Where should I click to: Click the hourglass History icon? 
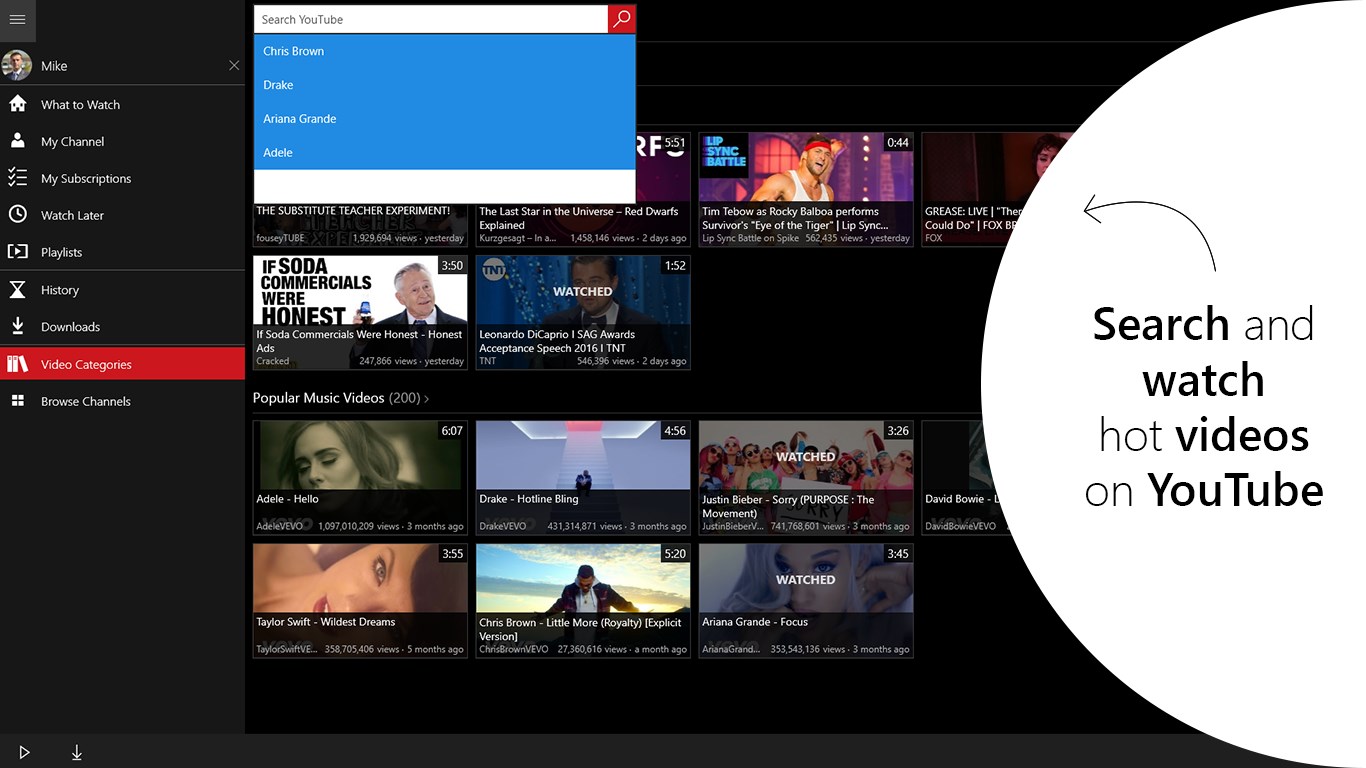point(17,290)
